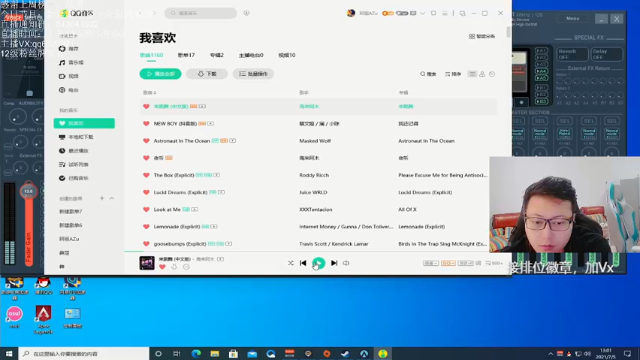
Task: Switch to the host radio 0 tab
Action: [251, 55]
